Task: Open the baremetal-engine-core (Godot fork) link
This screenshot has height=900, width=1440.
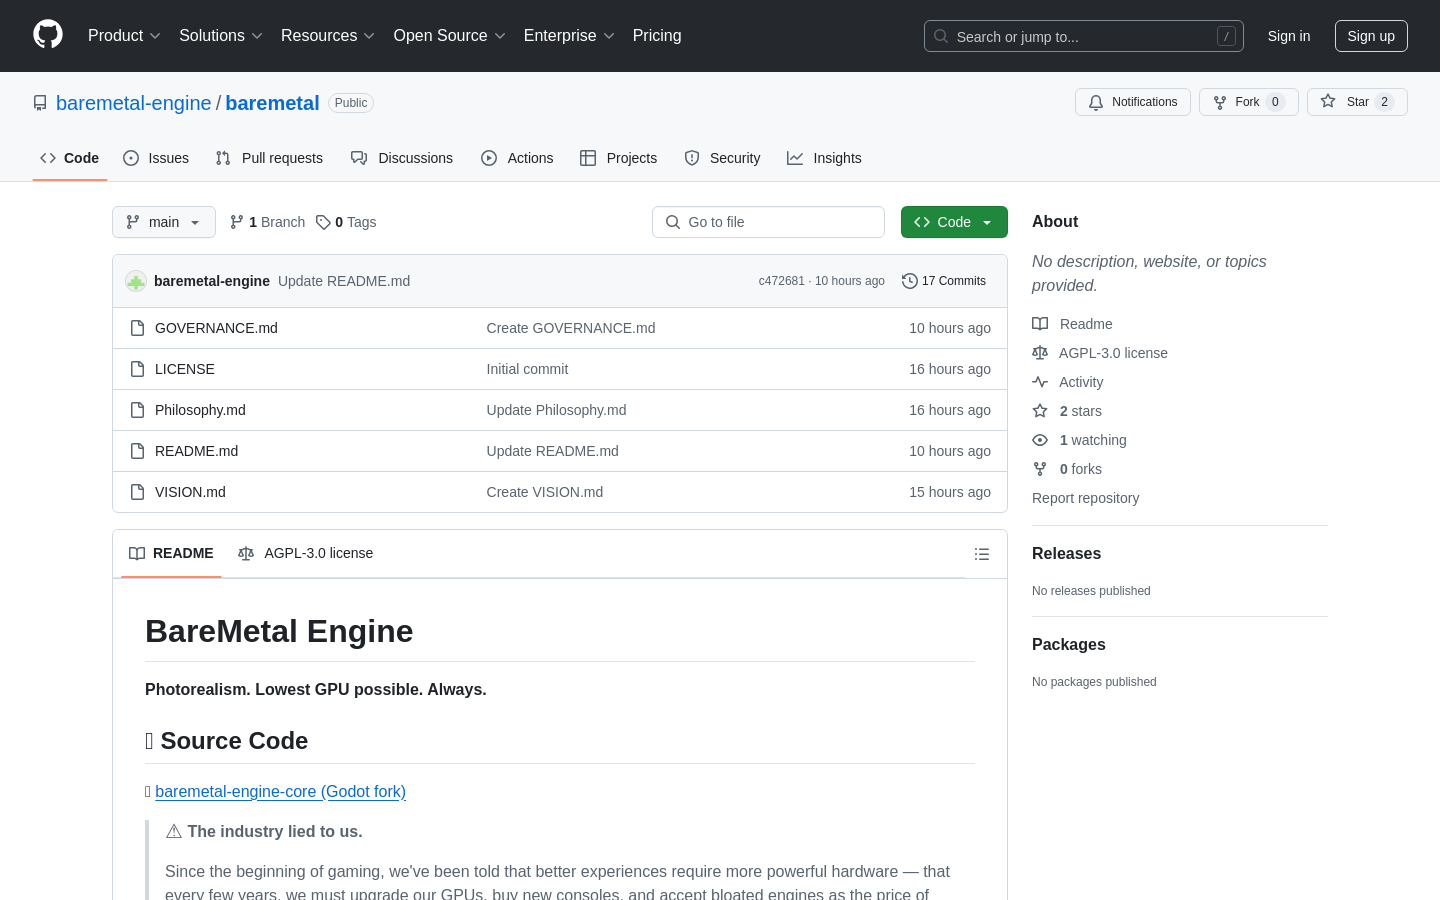Action: 280,791
